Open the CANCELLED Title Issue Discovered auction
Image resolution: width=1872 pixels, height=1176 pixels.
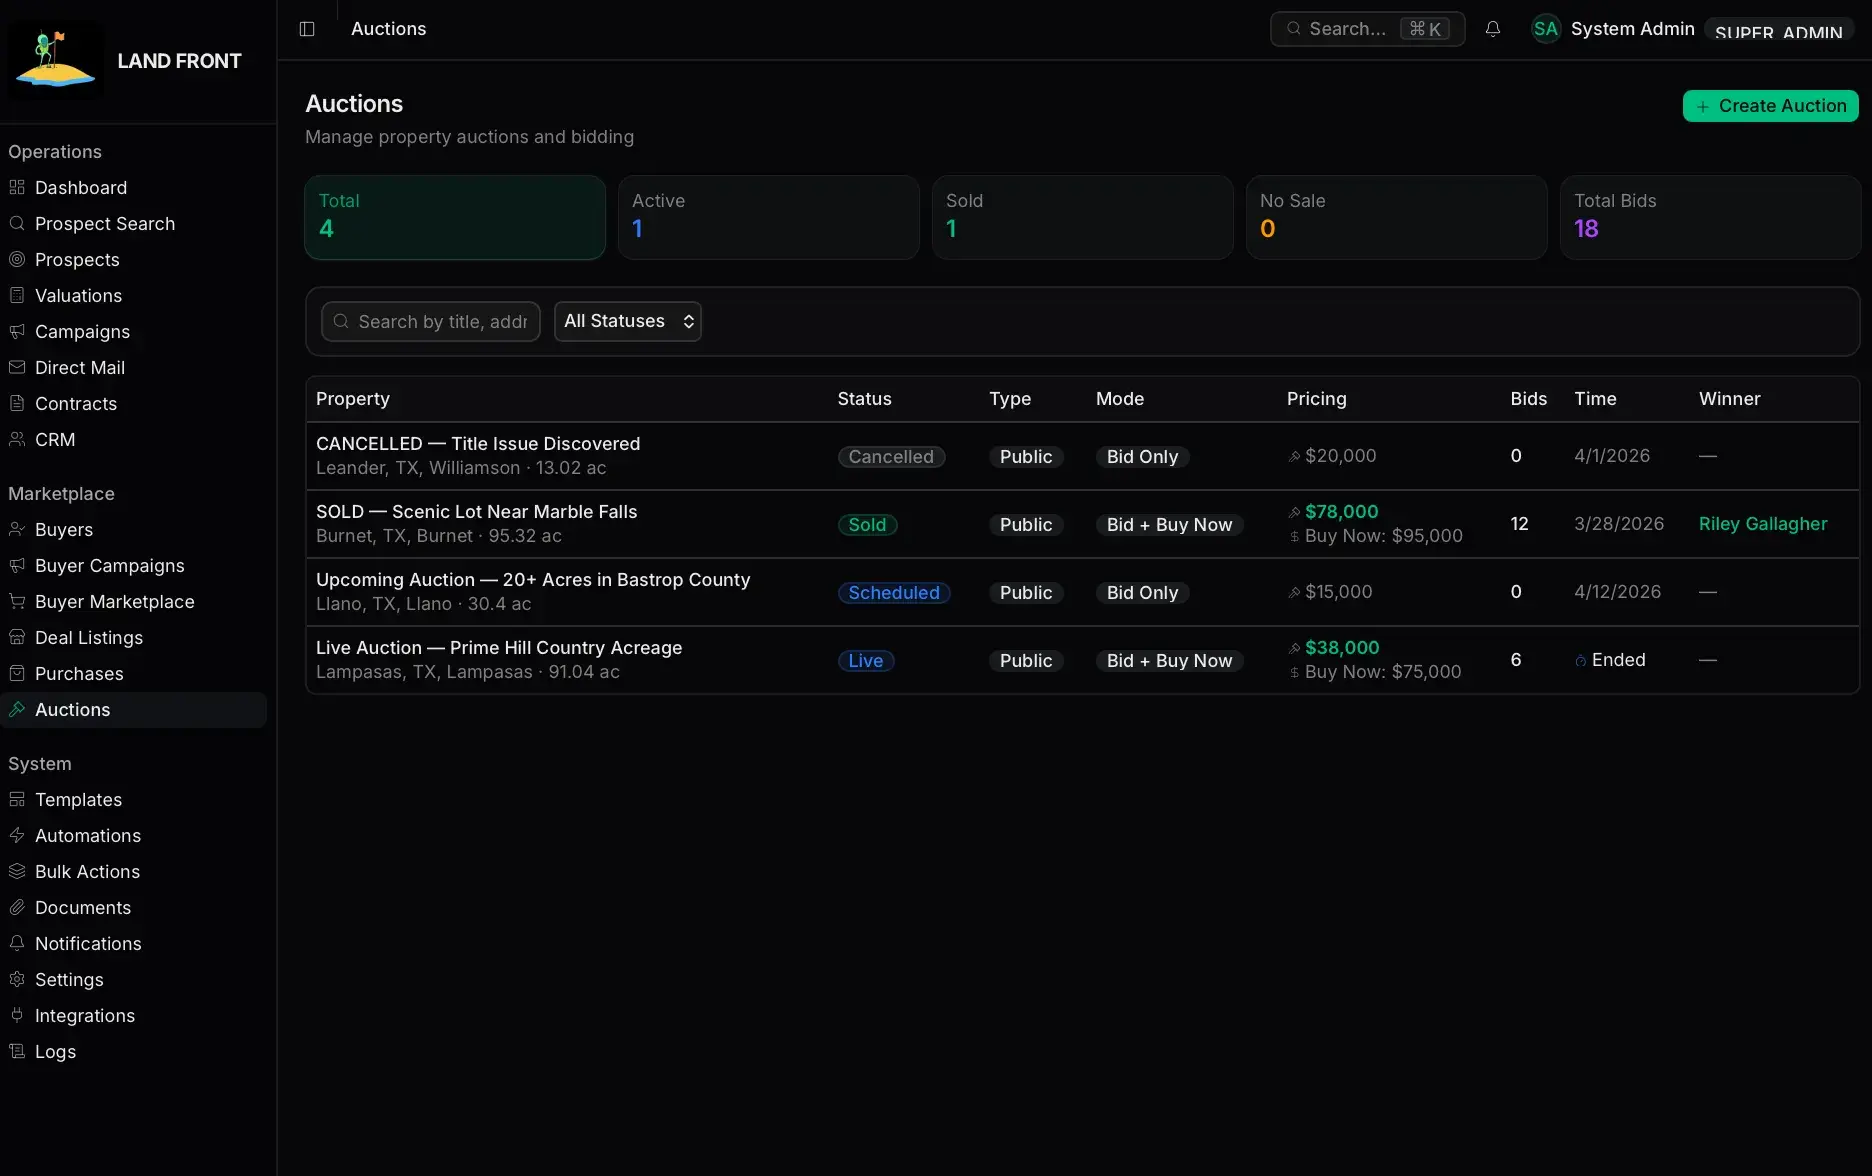pos(1082,456)
